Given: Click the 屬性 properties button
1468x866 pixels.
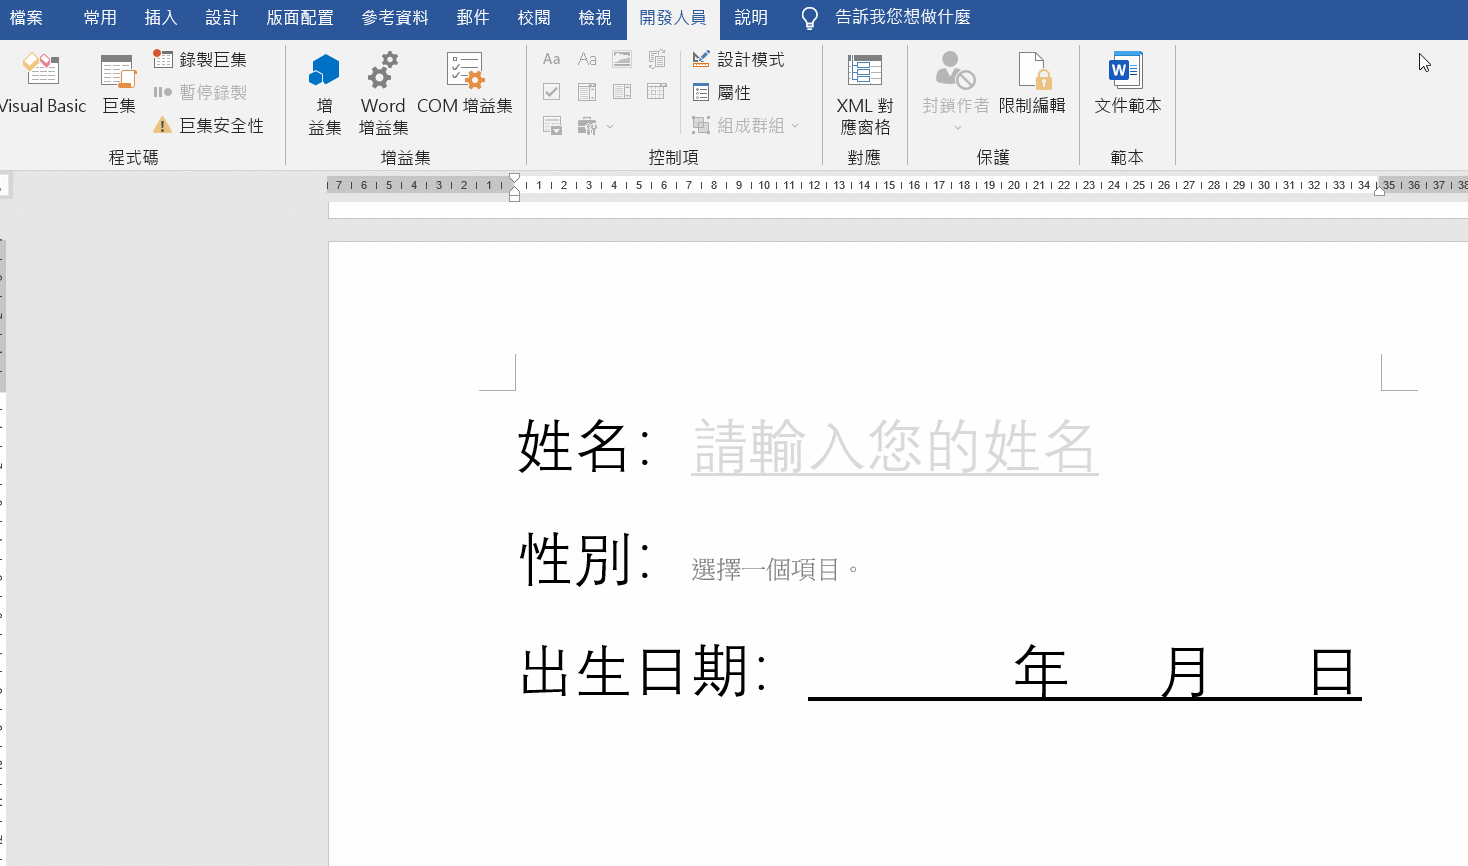Looking at the screenshot, I should pos(722,93).
